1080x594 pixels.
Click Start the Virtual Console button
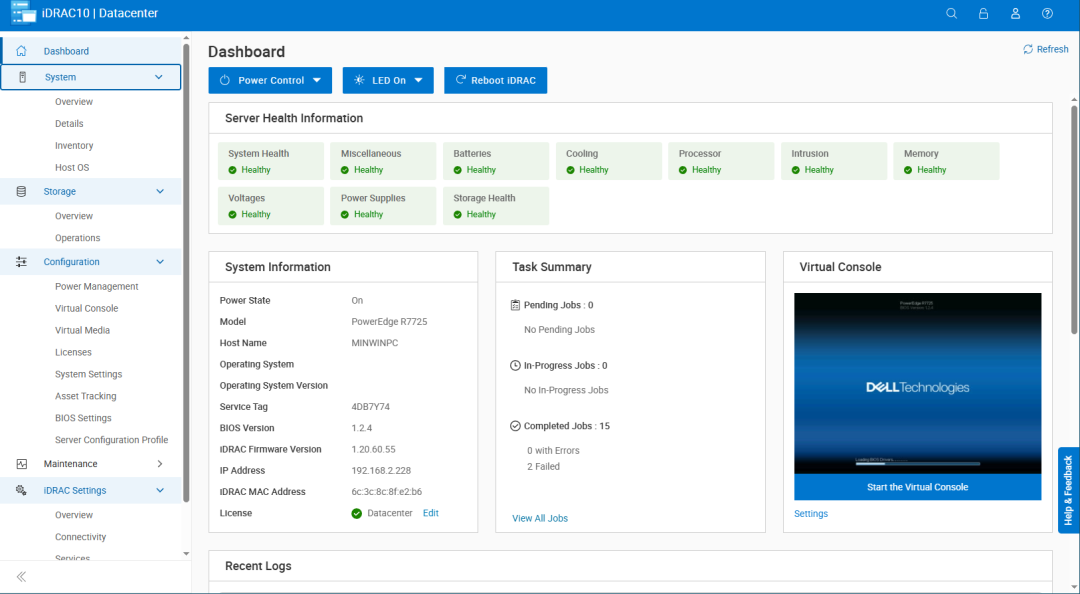(917, 487)
